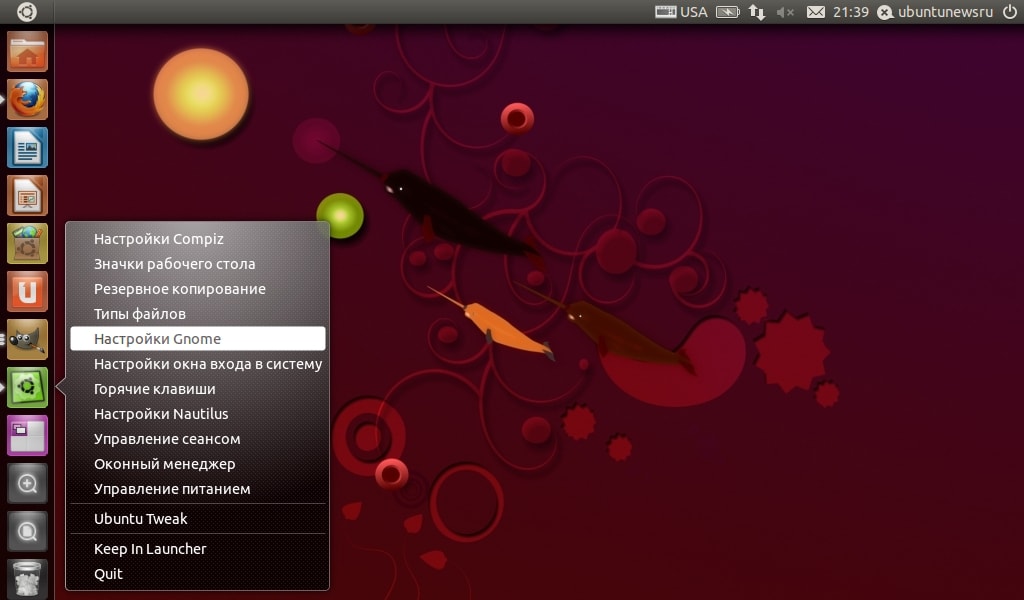The width and height of the screenshot is (1024, 600).
Task: Open the muted sound volume indicator
Action: (x=785, y=12)
